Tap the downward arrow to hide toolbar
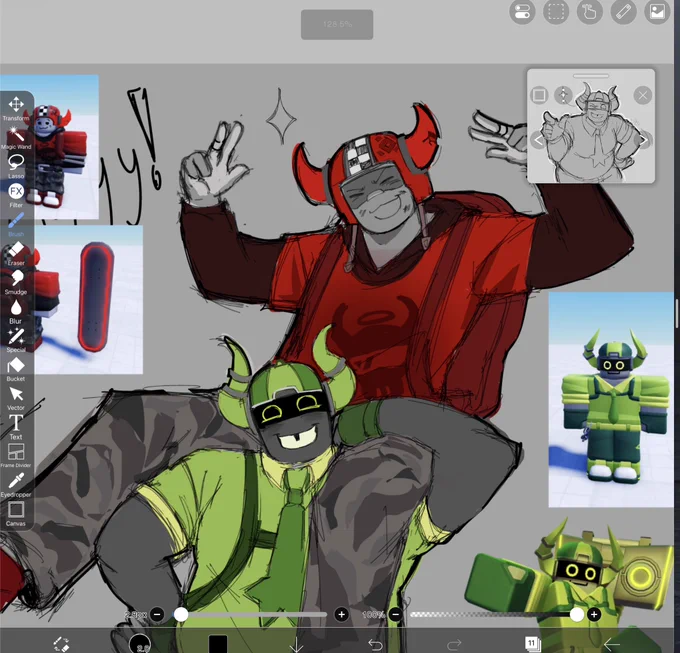The height and width of the screenshot is (653, 680). point(297,644)
